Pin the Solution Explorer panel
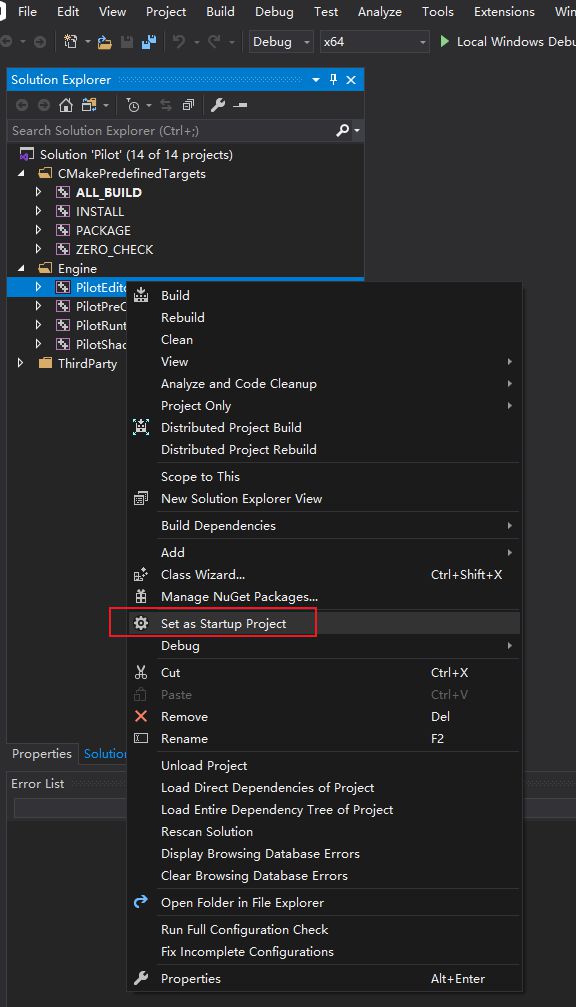 (333, 80)
